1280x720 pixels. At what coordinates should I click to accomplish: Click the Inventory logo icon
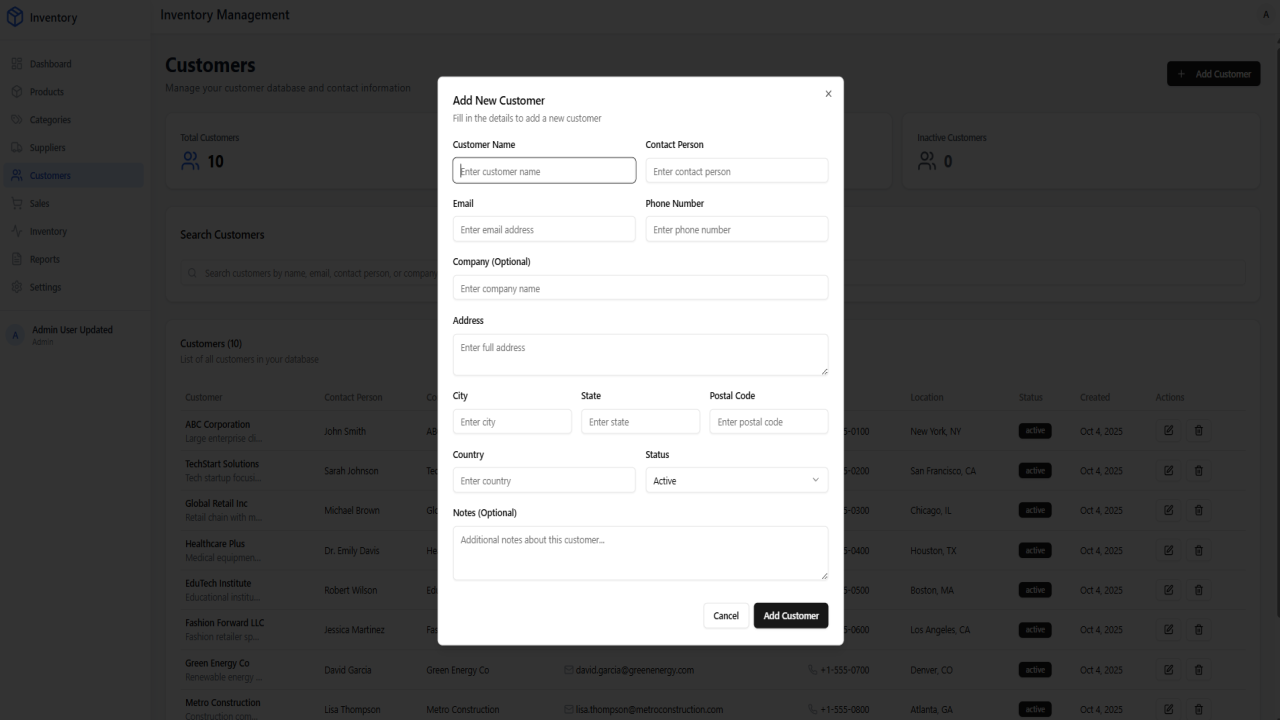[15, 17]
